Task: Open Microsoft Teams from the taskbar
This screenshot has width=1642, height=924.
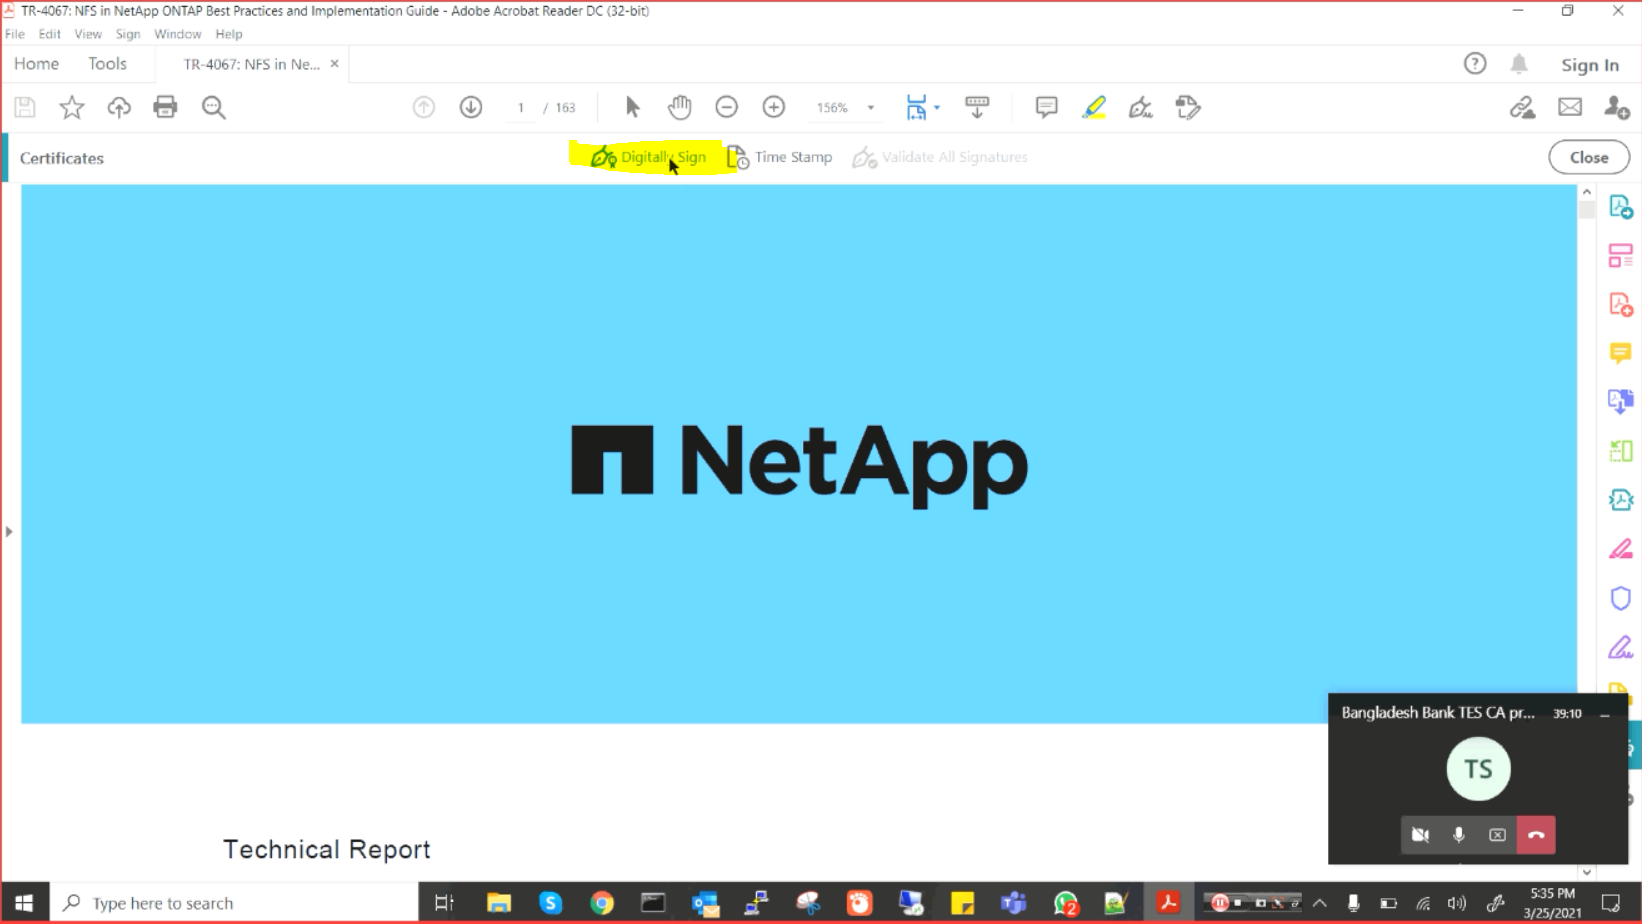Action: pos(1014,903)
